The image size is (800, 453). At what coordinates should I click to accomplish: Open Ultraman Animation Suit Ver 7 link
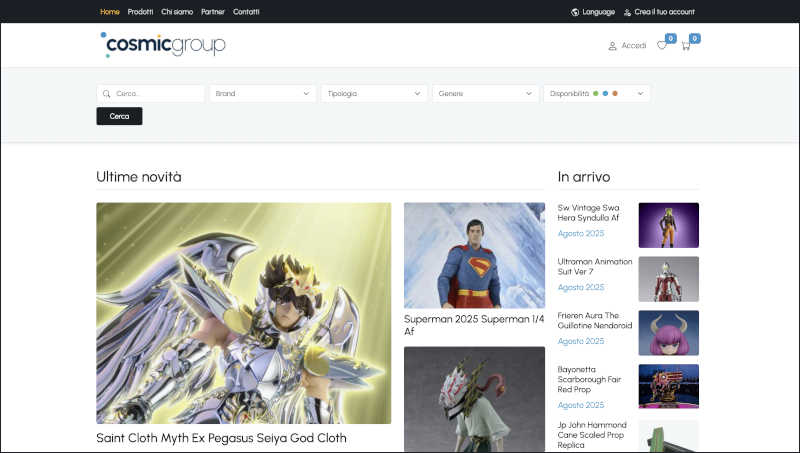595,266
